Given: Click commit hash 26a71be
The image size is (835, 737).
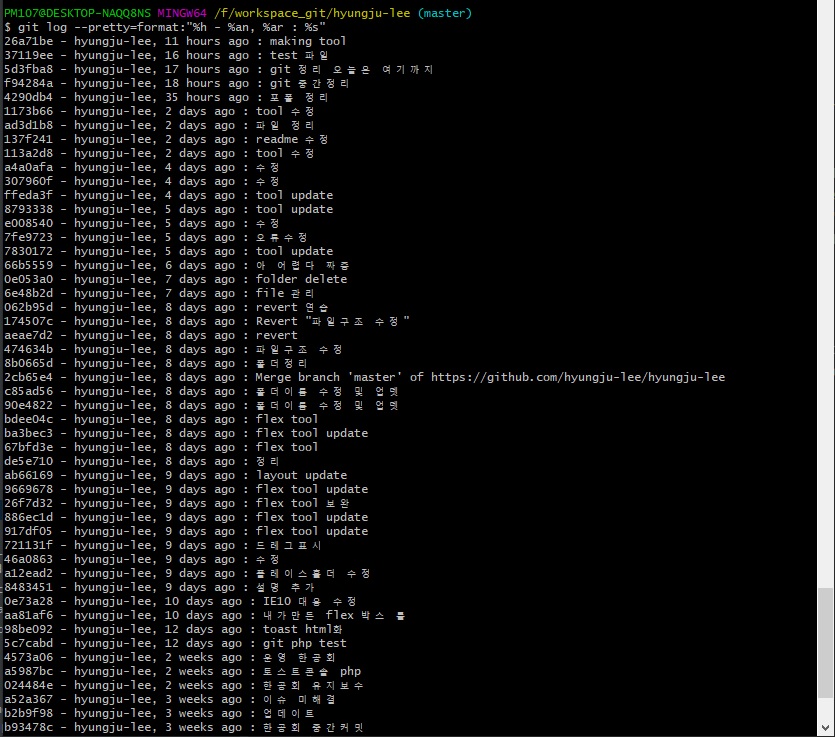Looking at the screenshot, I should click(x=28, y=41).
